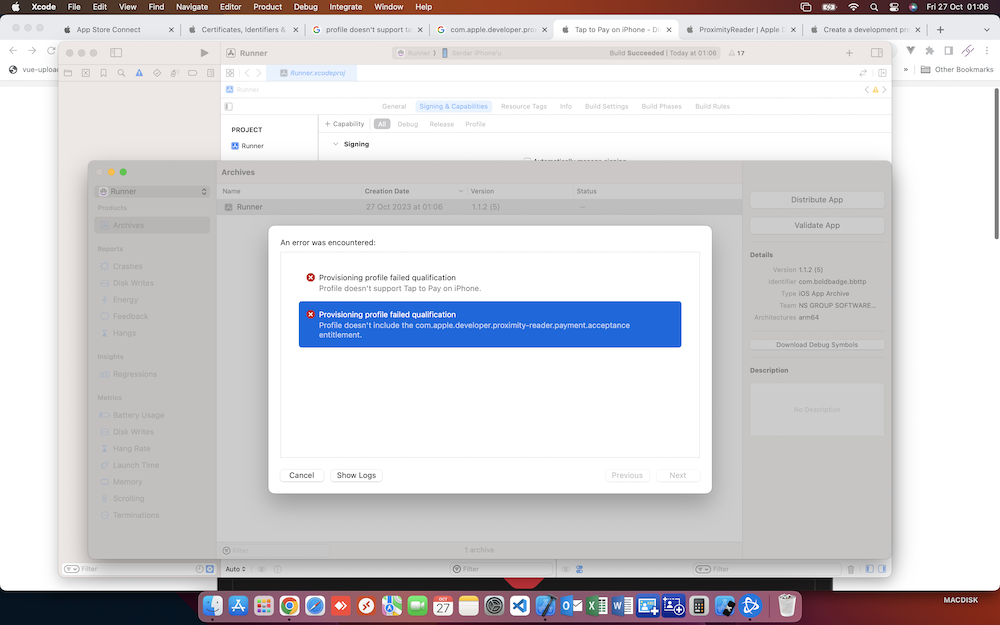Open the Debug menu in menu bar
1000x625 pixels.
(305, 7)
